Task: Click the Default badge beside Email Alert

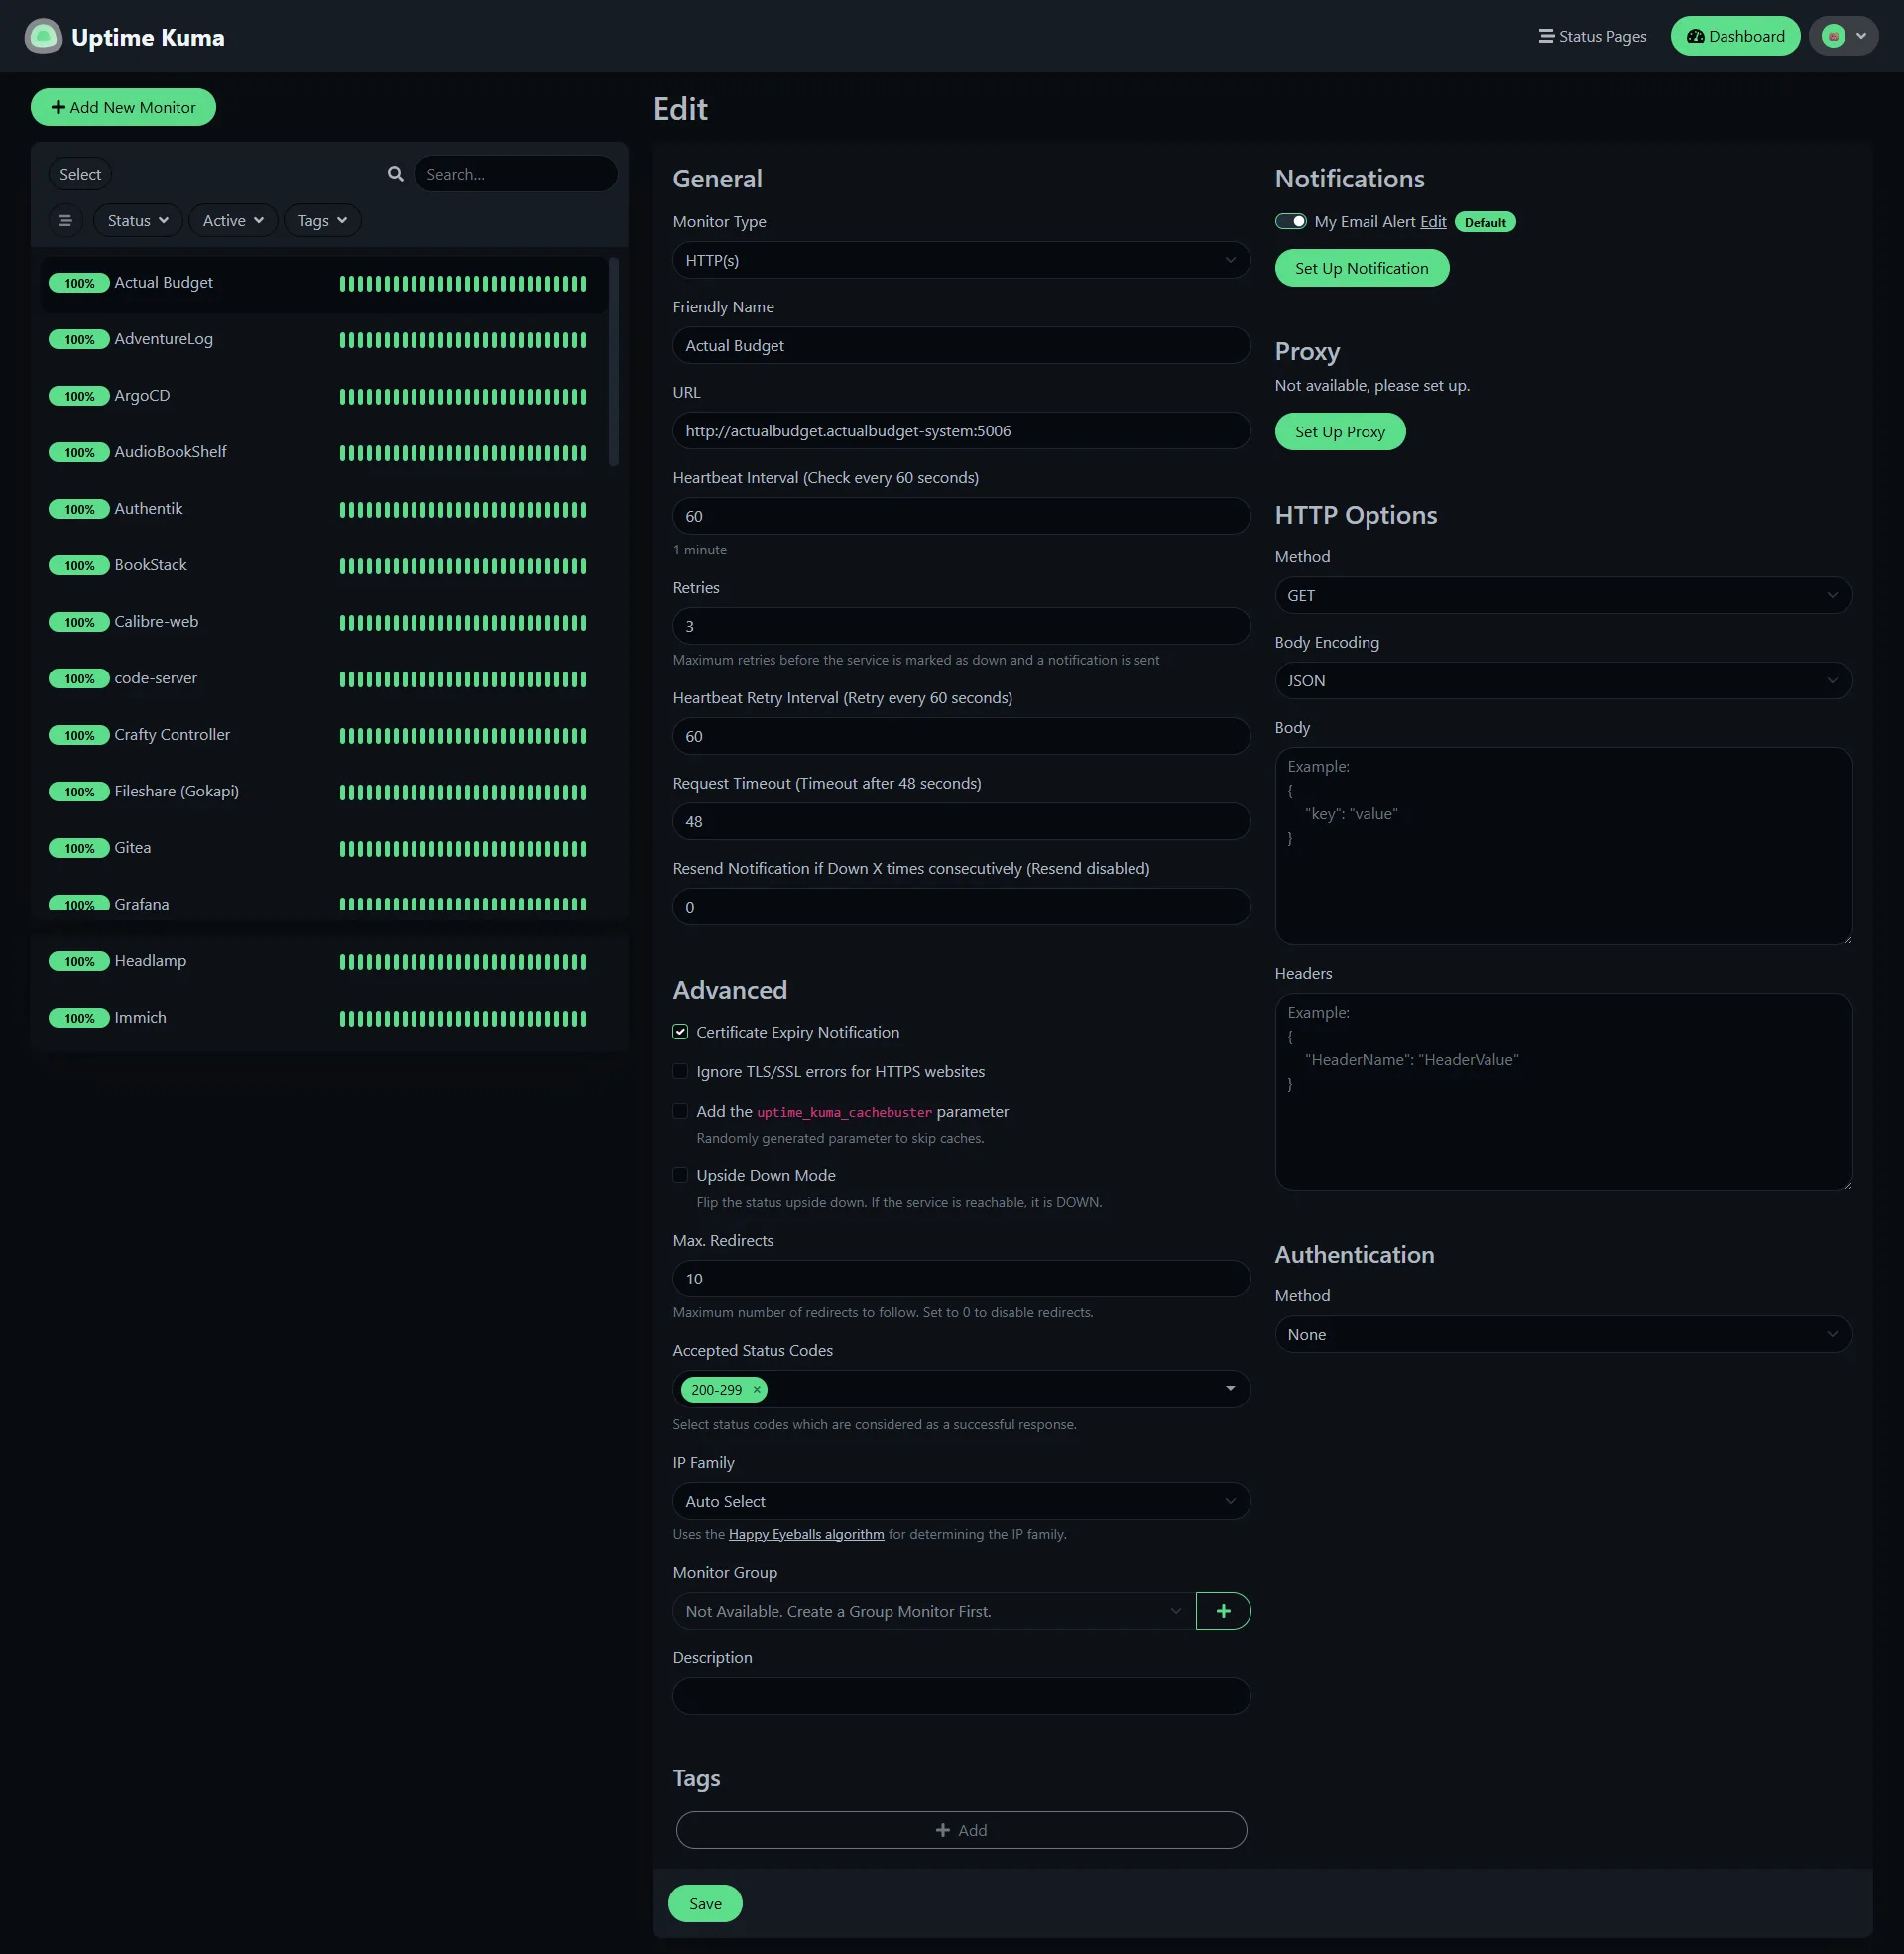Action: pyautogui.click(x=1485, y=223)
